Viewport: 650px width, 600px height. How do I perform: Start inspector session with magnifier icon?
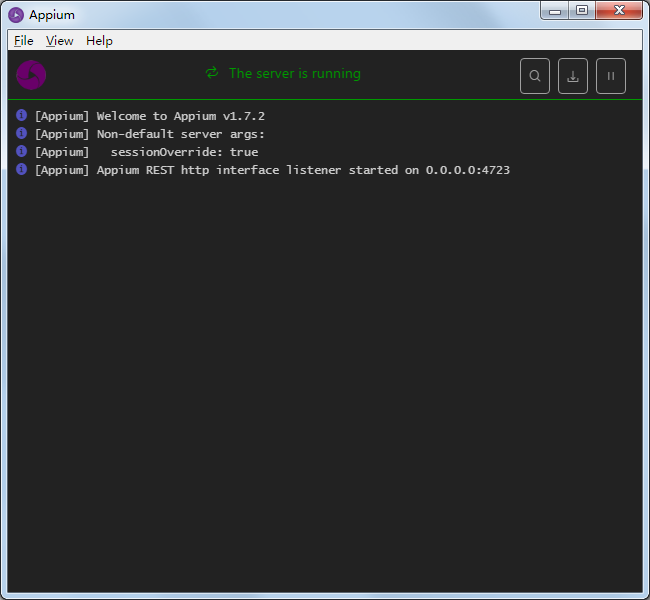tap(535, 76)
